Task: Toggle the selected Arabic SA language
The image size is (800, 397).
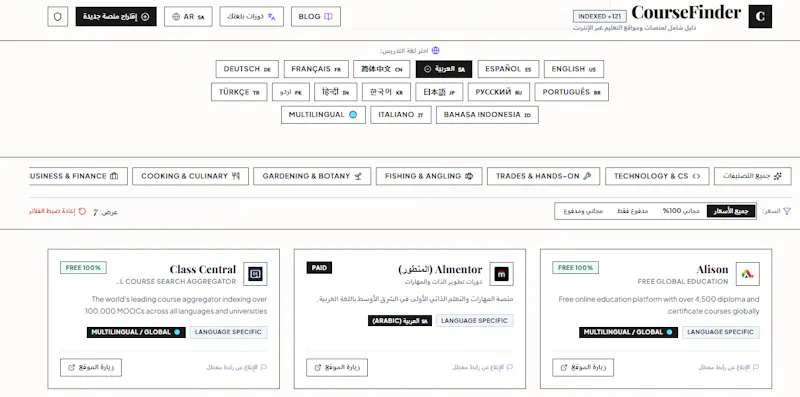Action: (444, 69)
